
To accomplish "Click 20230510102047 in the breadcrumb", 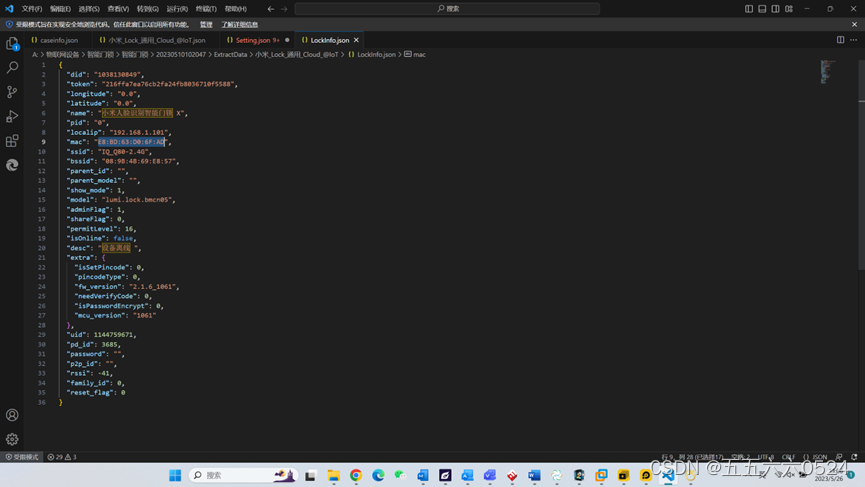I will point(180,55).
